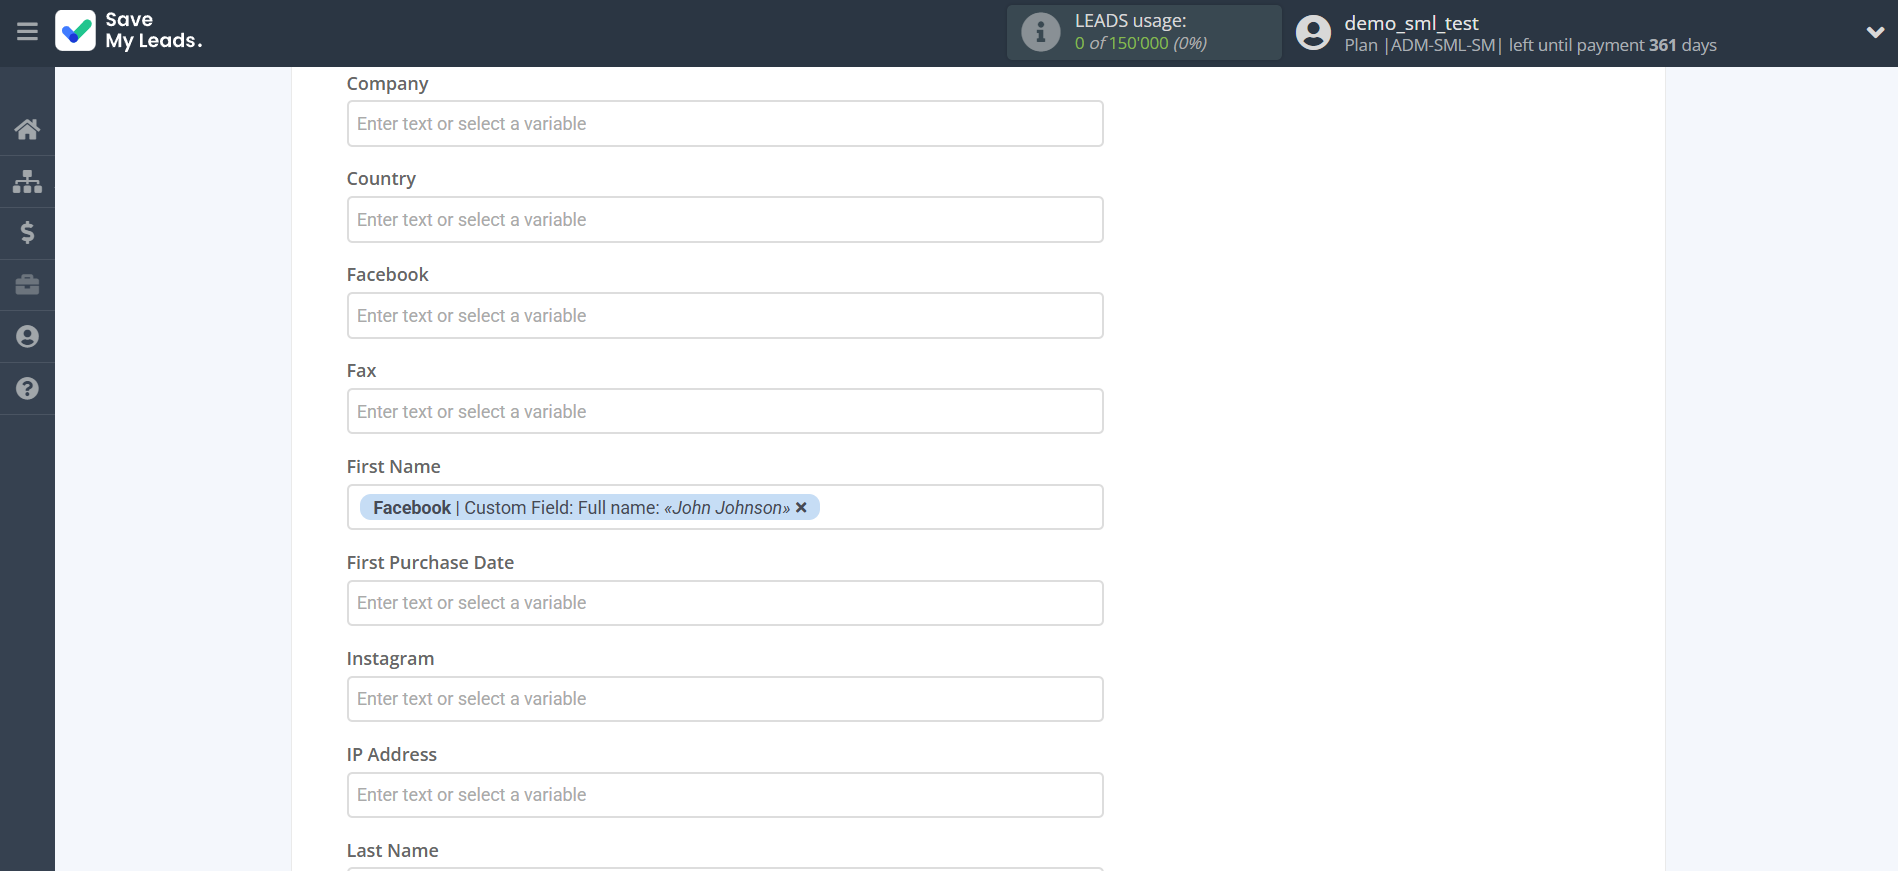Expand the account dropdown chevron
Viewport: 1898px width, 871px height.
(1875, 32)
